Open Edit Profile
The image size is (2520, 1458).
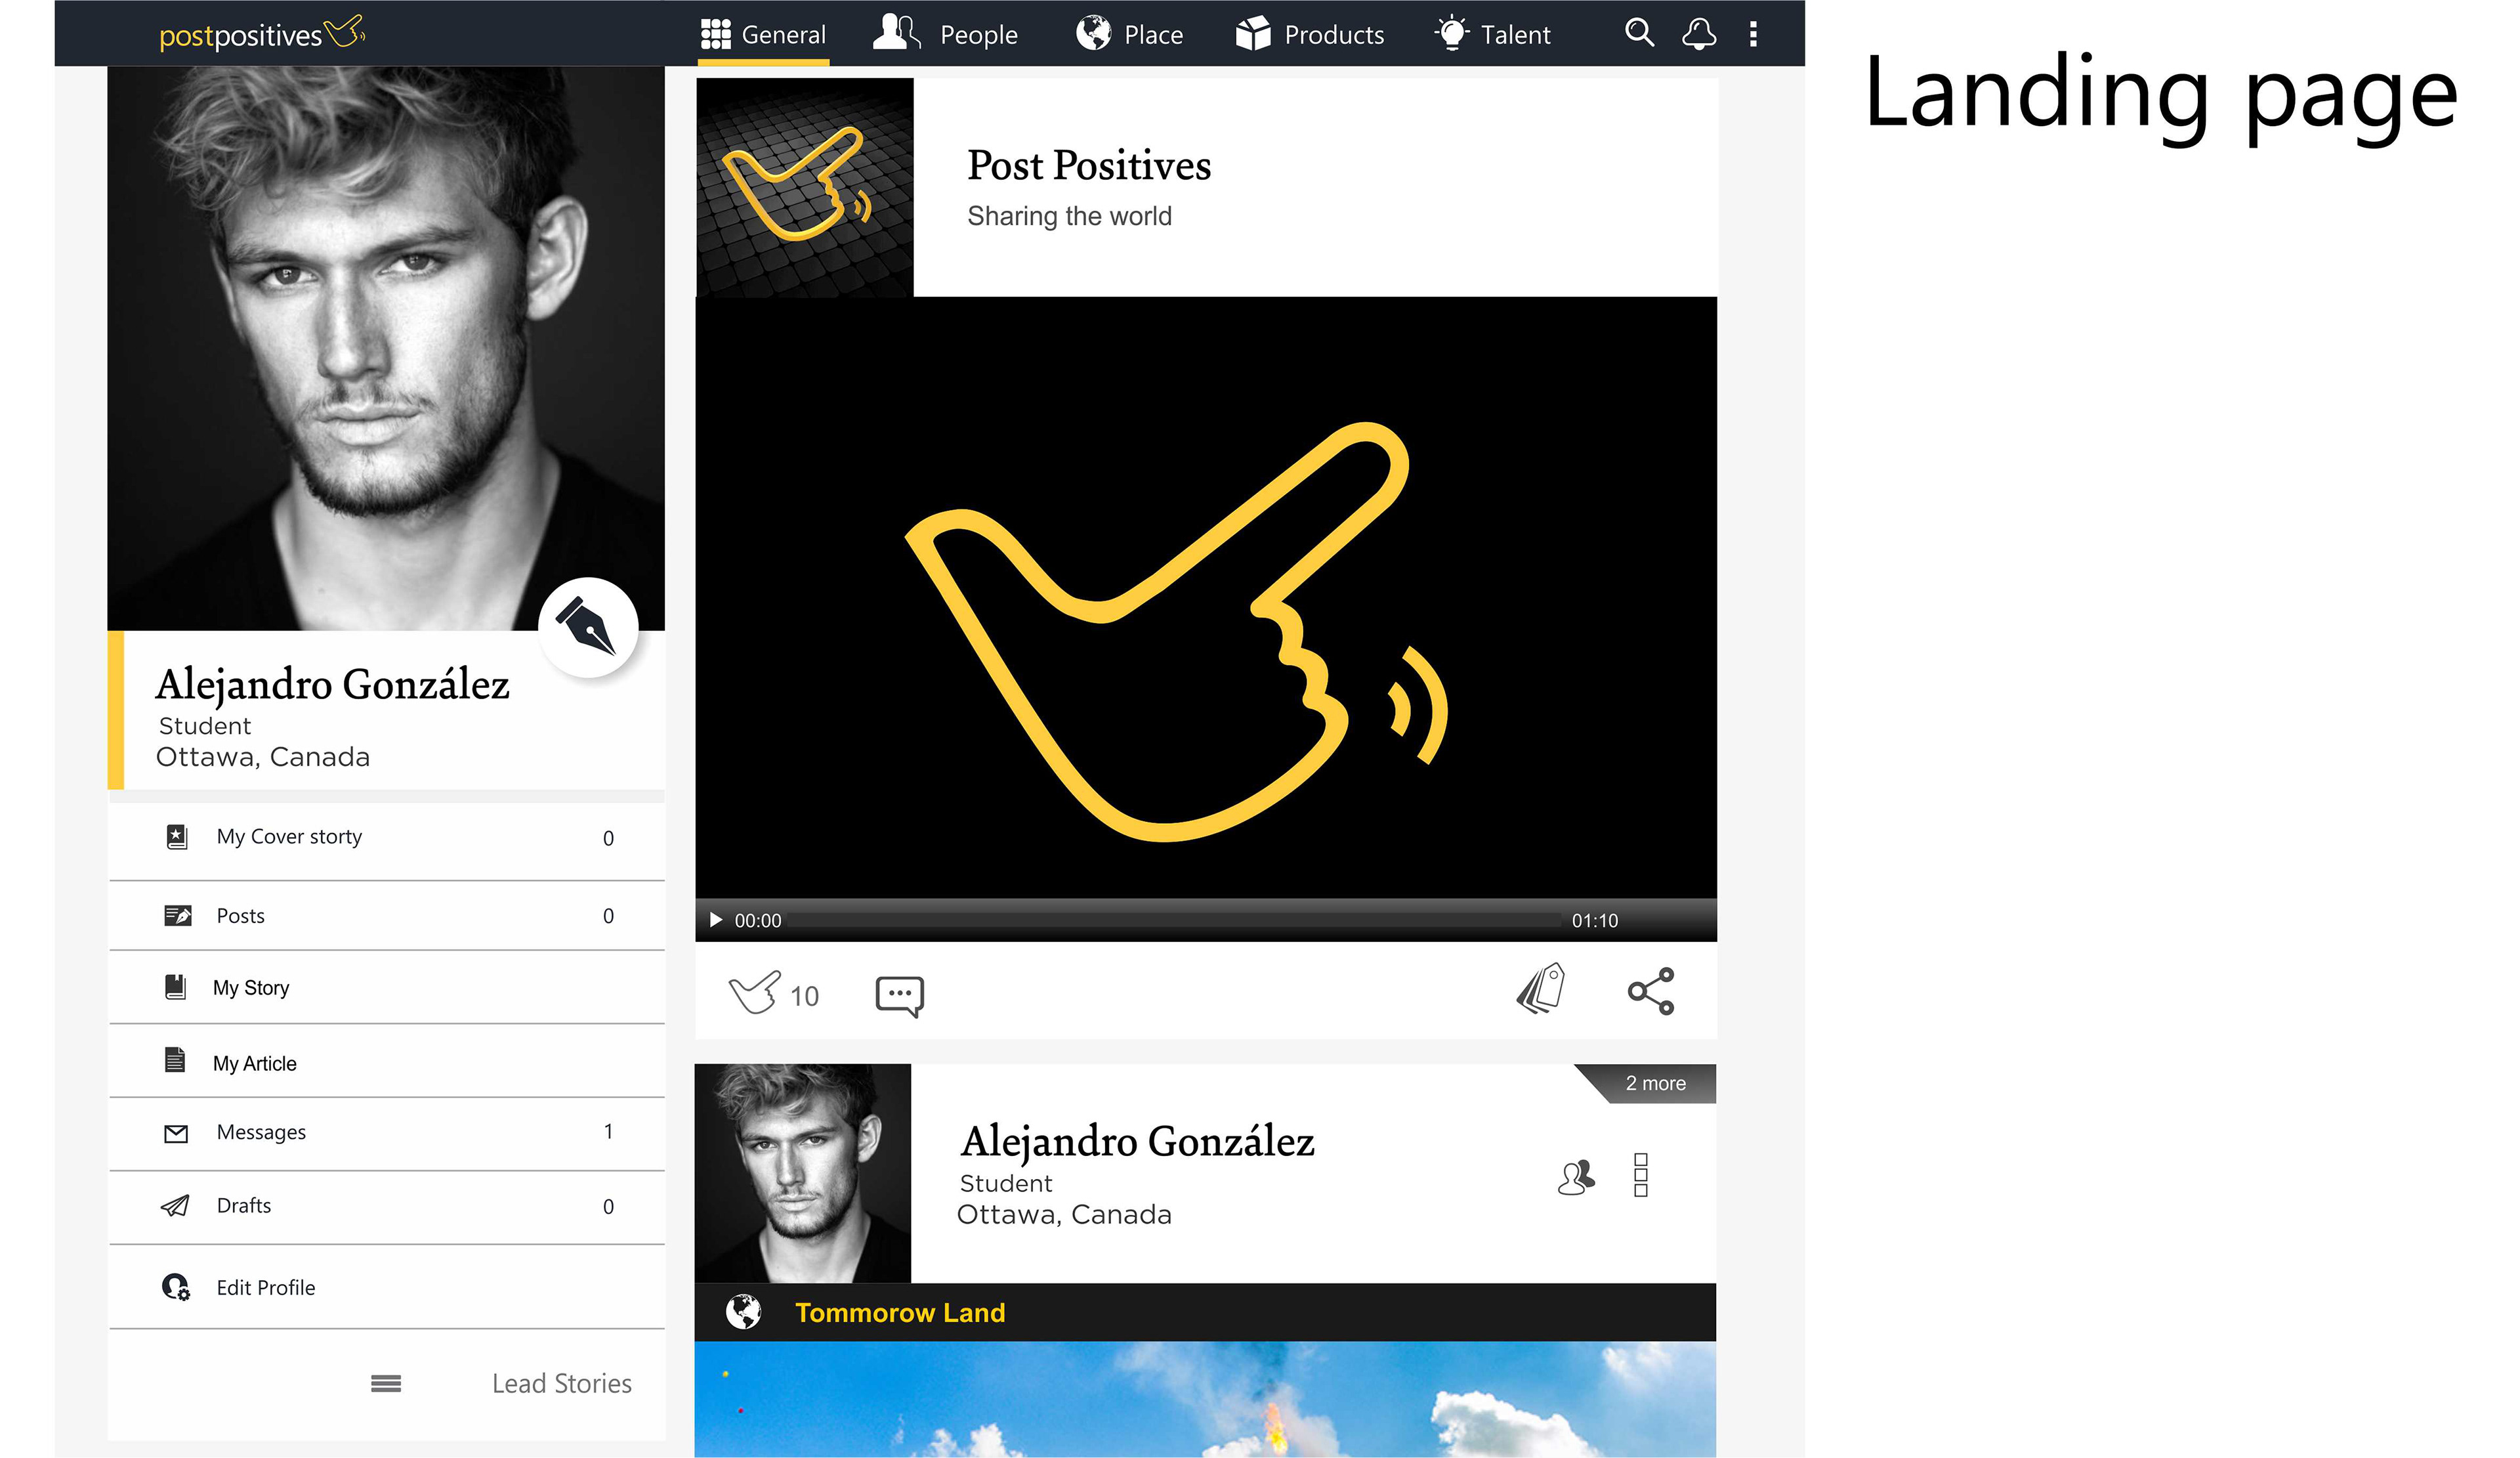pyautogui.click(x=386, y=1287)
